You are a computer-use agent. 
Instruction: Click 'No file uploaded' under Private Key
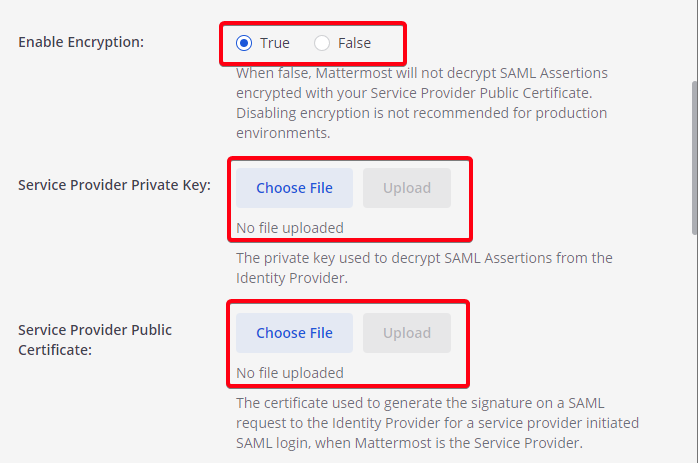tap(290, 228)
